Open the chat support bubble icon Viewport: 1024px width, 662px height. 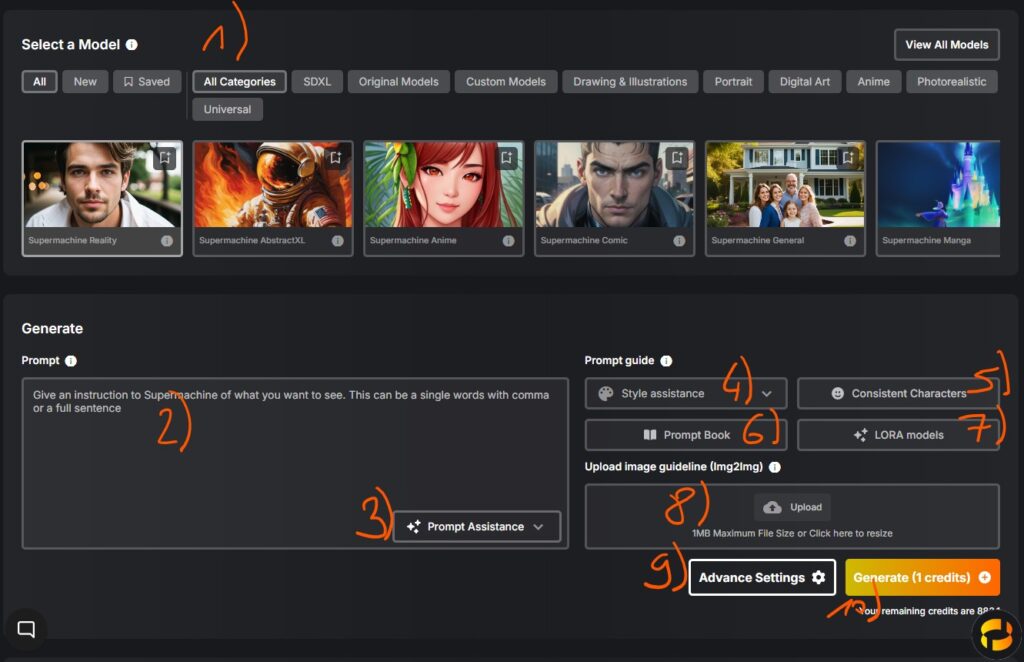(27, 629)
